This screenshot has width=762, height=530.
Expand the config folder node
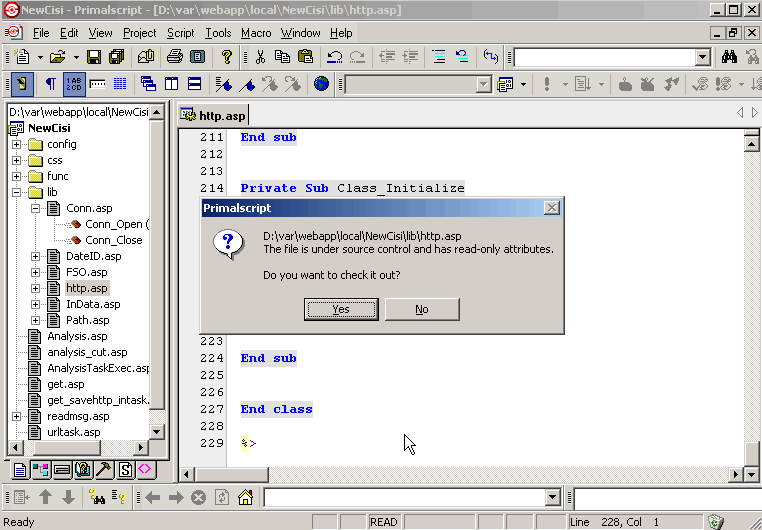[17, 144]
